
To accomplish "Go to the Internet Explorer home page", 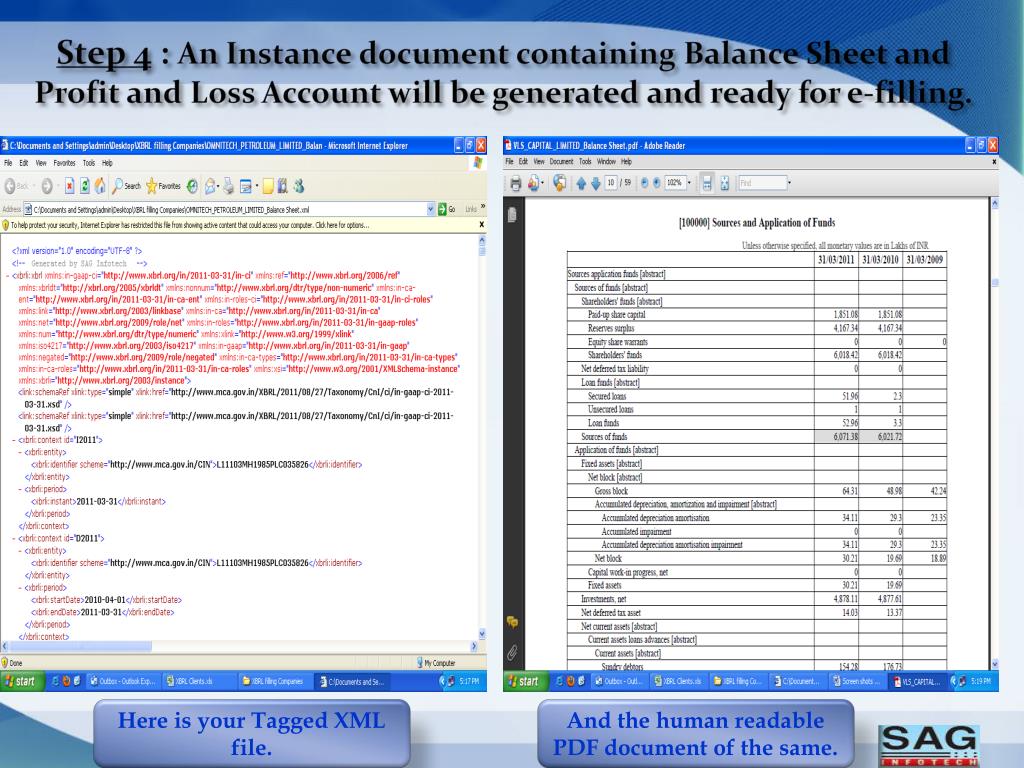I will [x=100, y=186].
